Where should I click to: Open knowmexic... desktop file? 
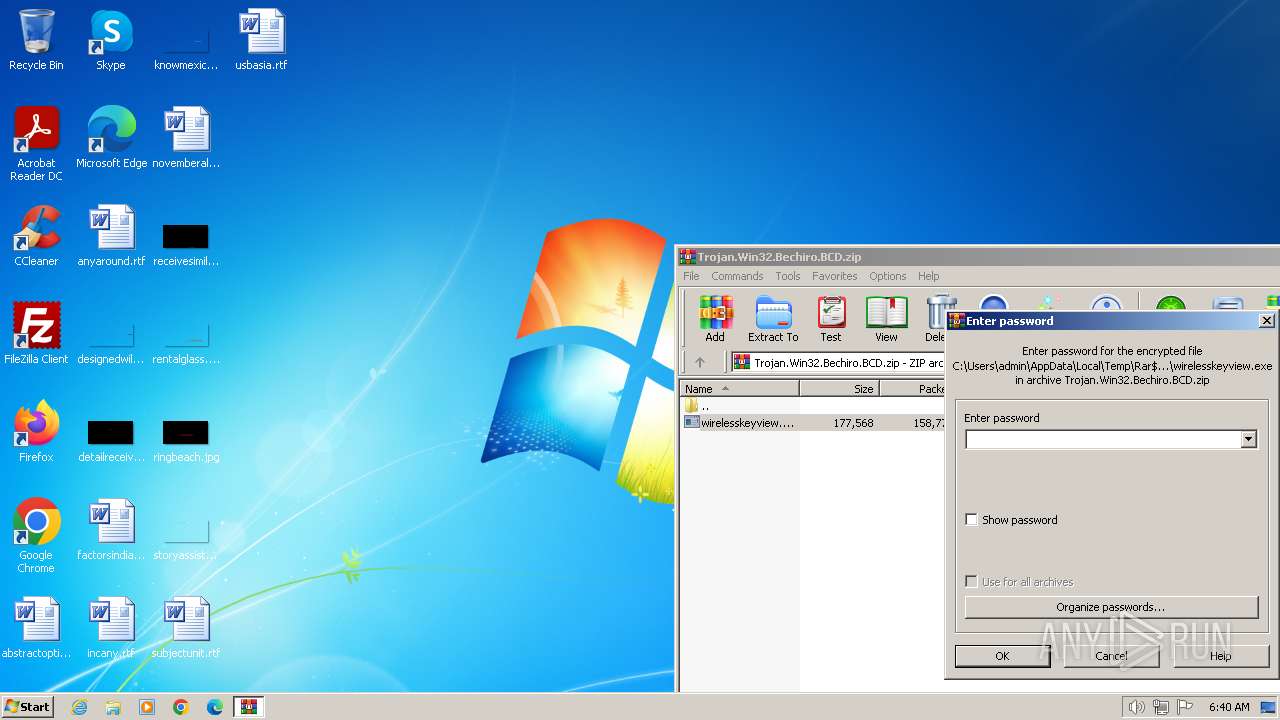coord(186,46)
